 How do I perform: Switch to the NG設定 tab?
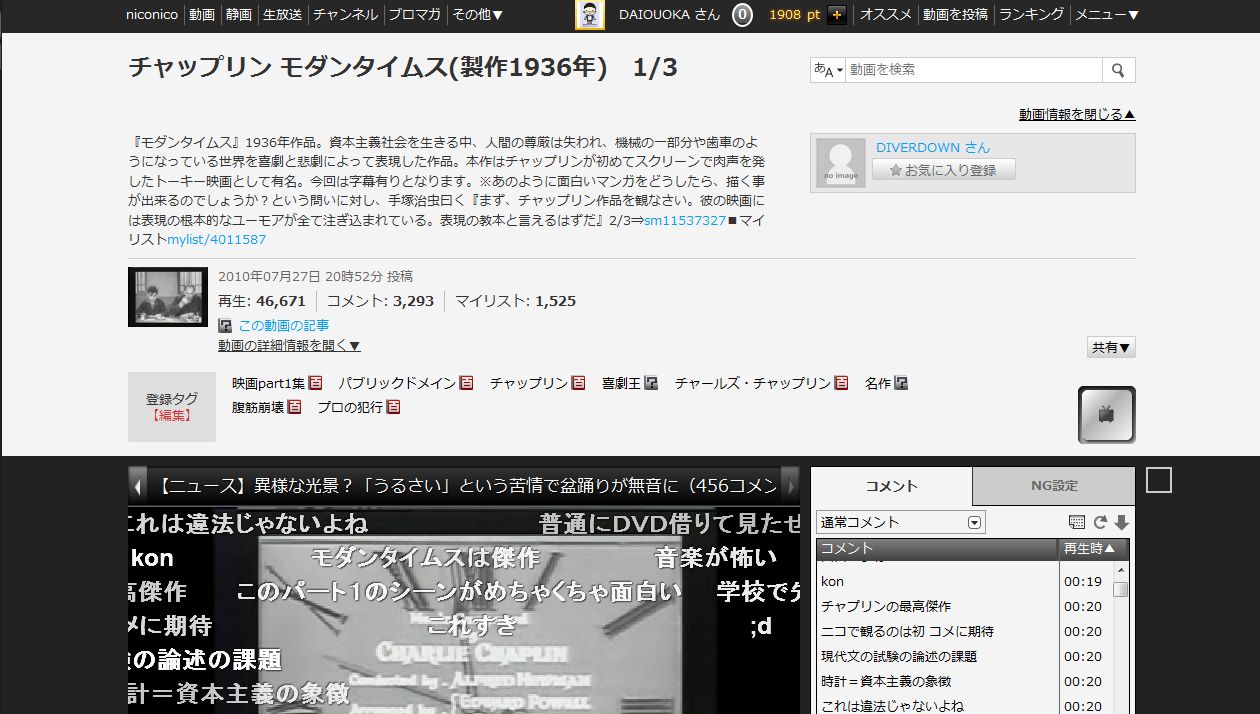coord(1054,486)
